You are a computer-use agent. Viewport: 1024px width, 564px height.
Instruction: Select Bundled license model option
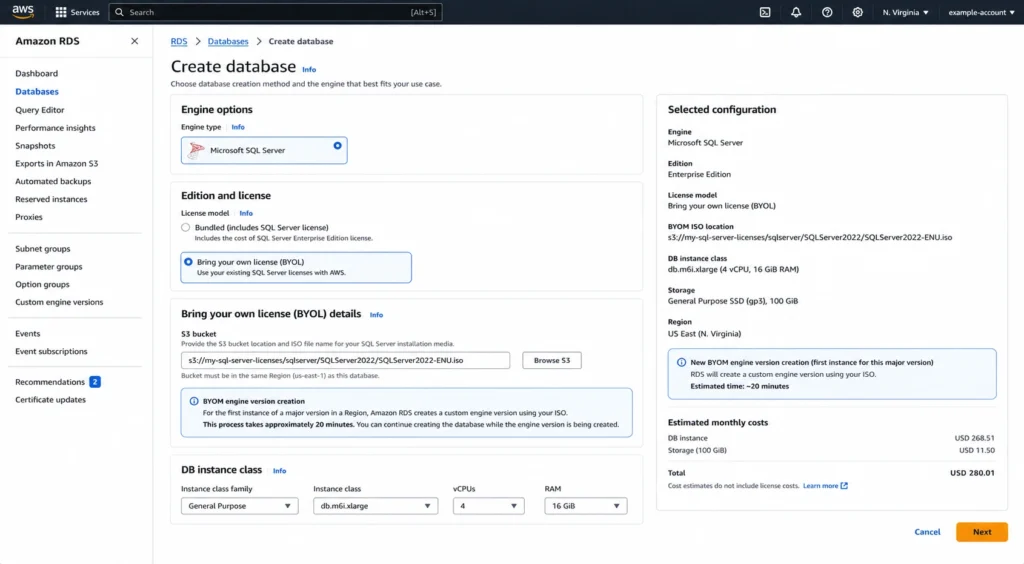click(185, 227)
